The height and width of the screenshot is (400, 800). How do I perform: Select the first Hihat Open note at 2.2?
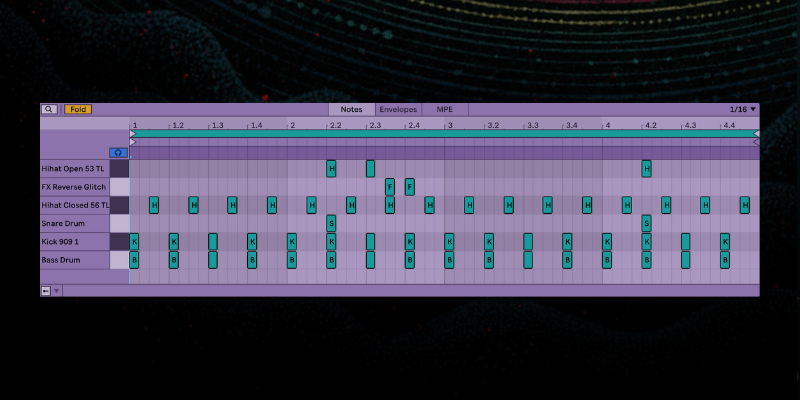pos(331,169)
